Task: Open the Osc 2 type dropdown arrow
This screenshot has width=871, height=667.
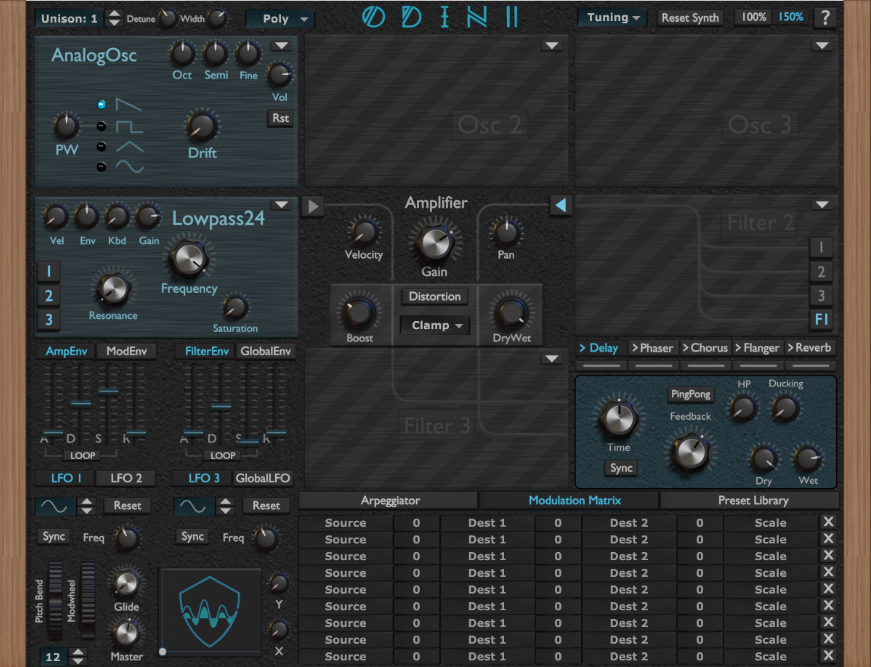Action: [552, 46]
